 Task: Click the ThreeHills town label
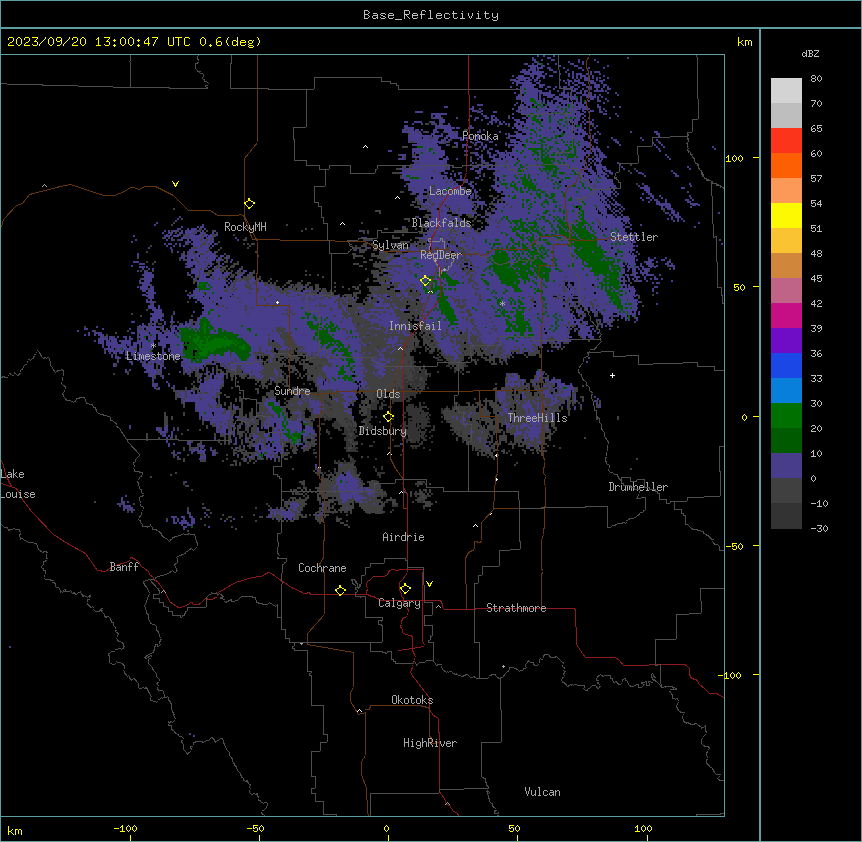point(537,418)
